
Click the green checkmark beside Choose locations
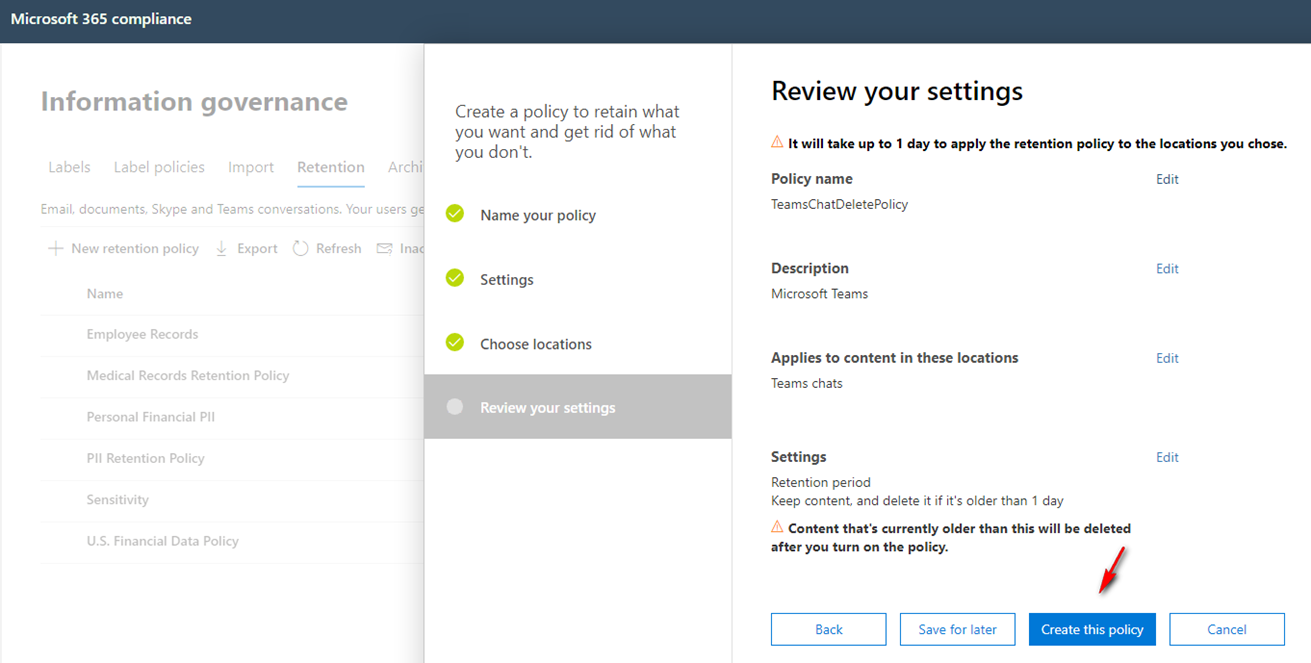[455, 343]
